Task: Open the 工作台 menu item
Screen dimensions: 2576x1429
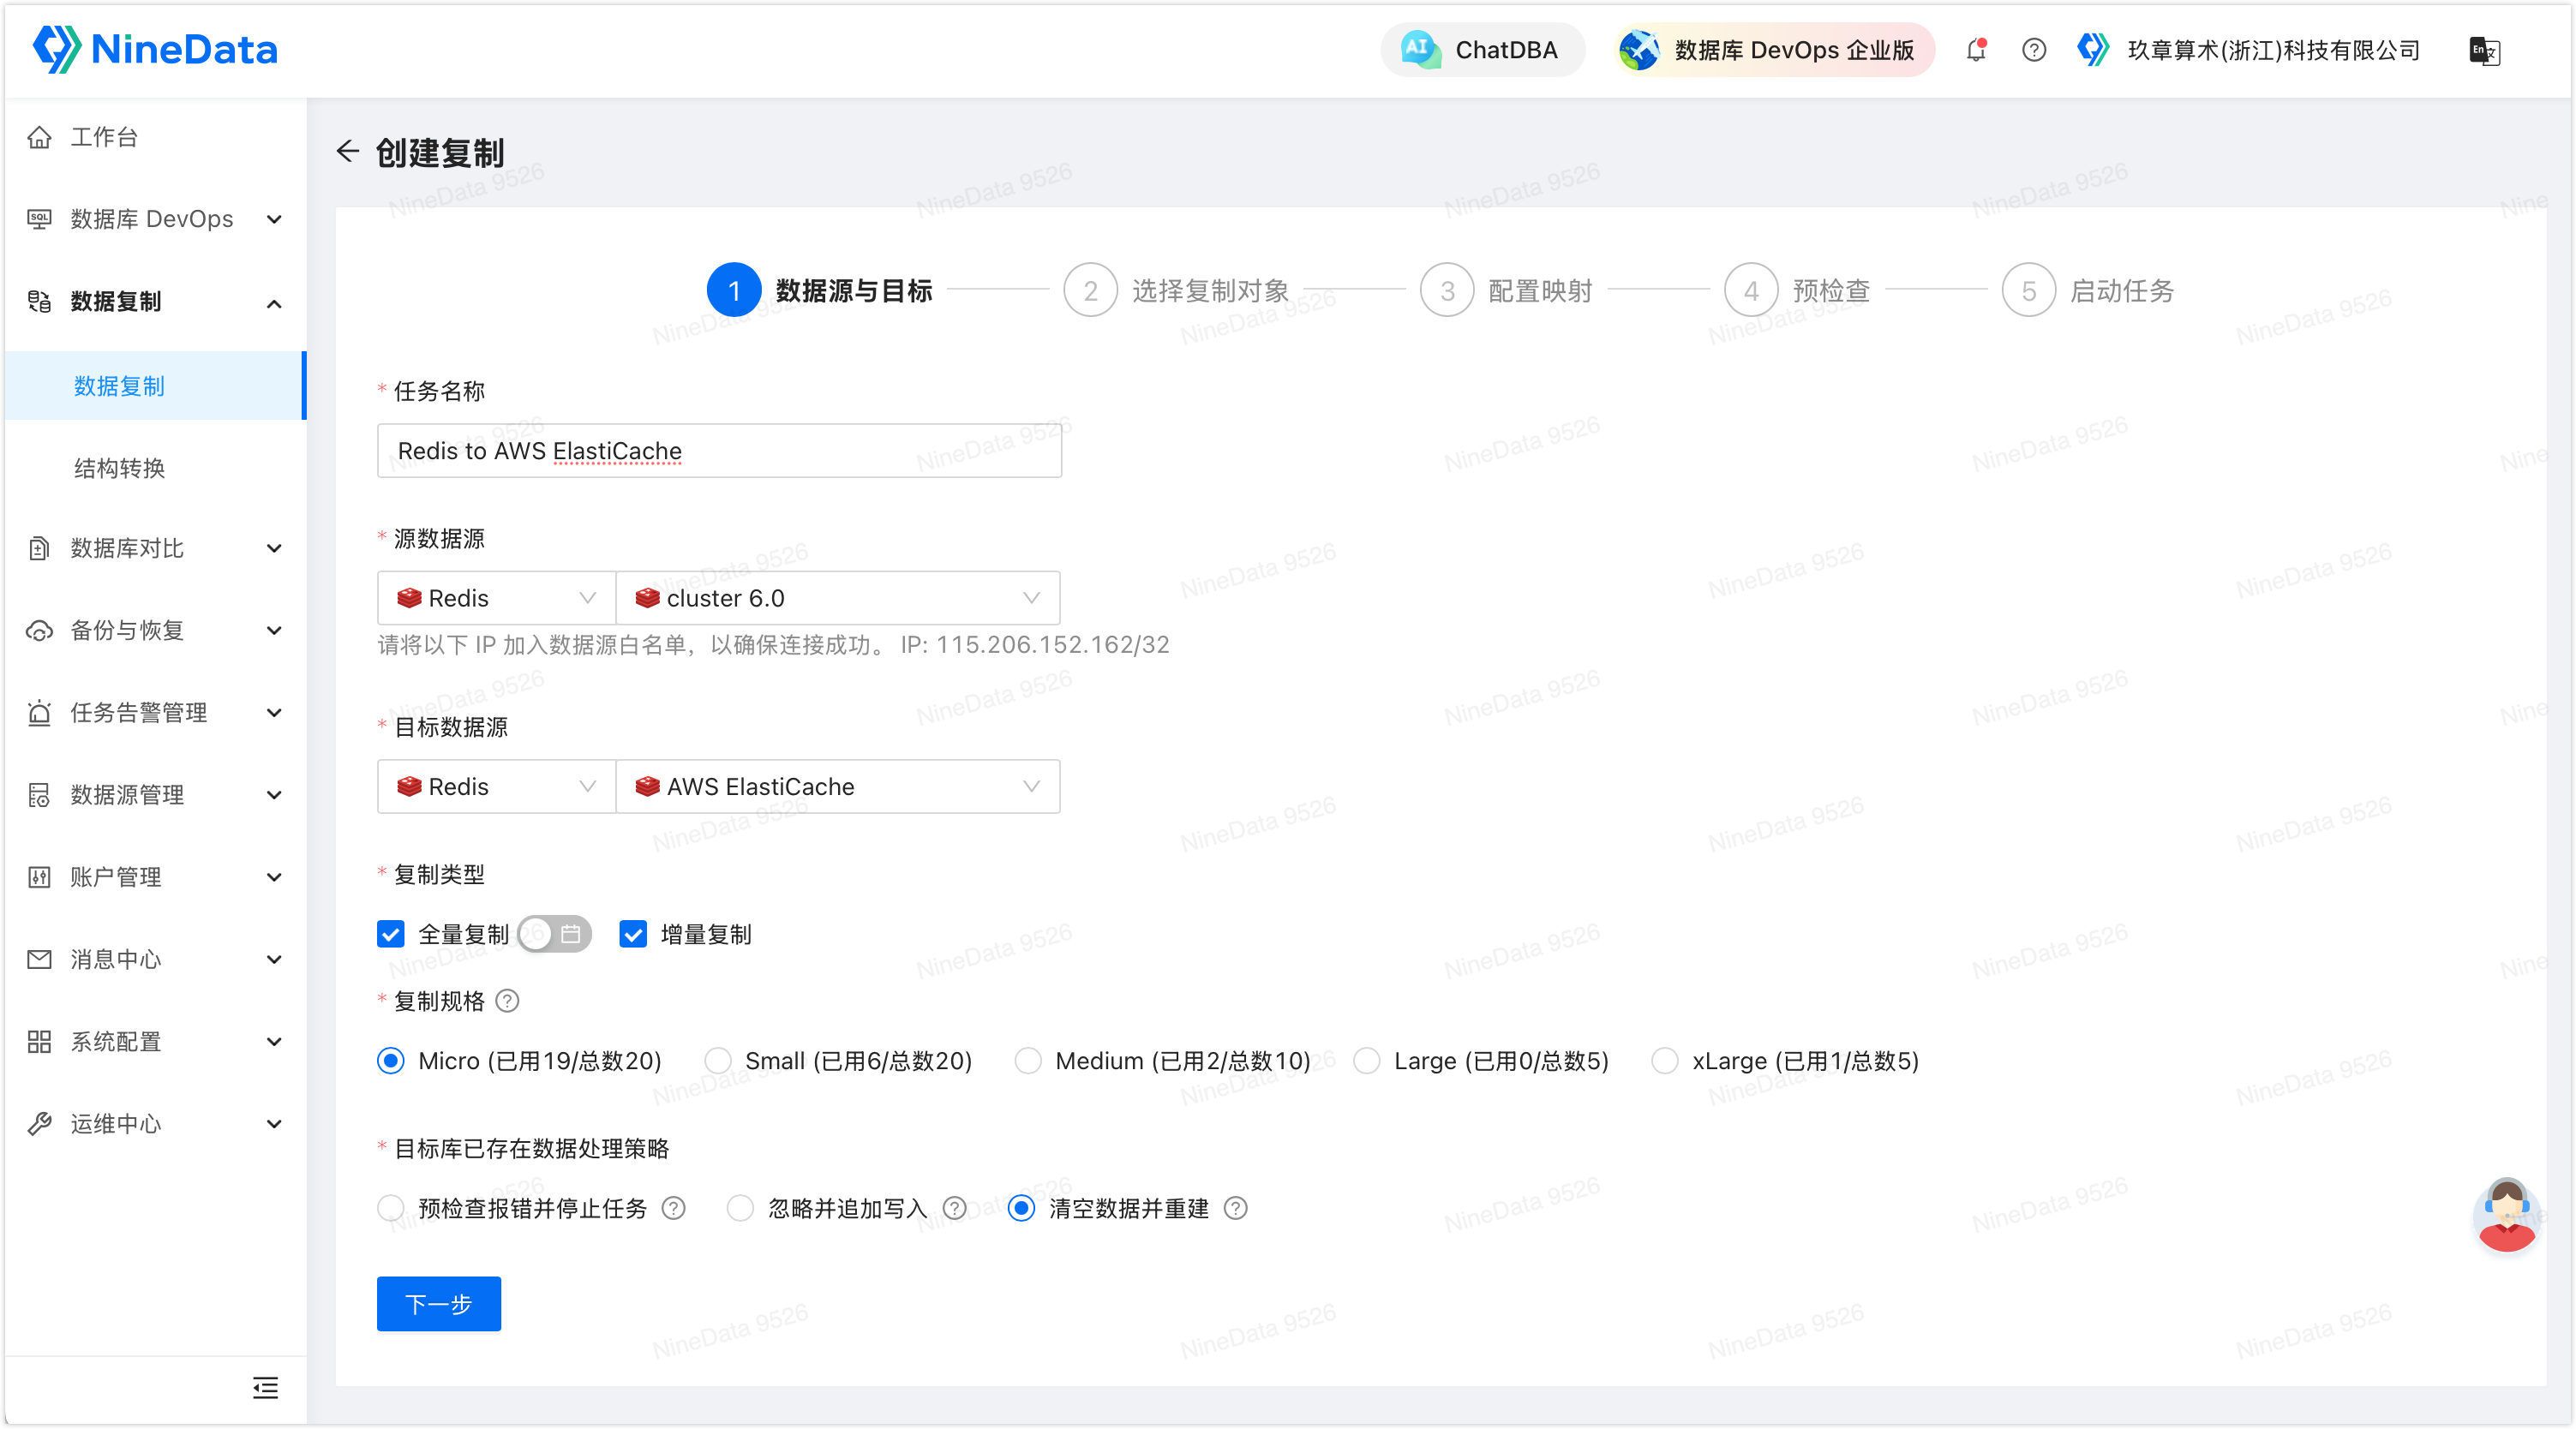Action: [x=156, y=137]
